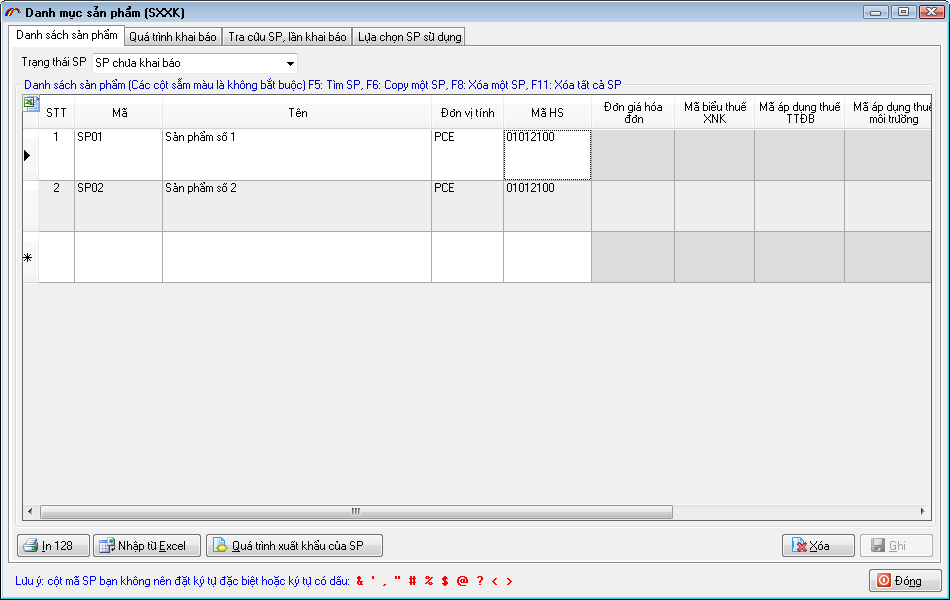The width and height of the screenshot is (950, 600).
Task: Select row 1 using its arrow indicator
Action: (x=27, y=155)
